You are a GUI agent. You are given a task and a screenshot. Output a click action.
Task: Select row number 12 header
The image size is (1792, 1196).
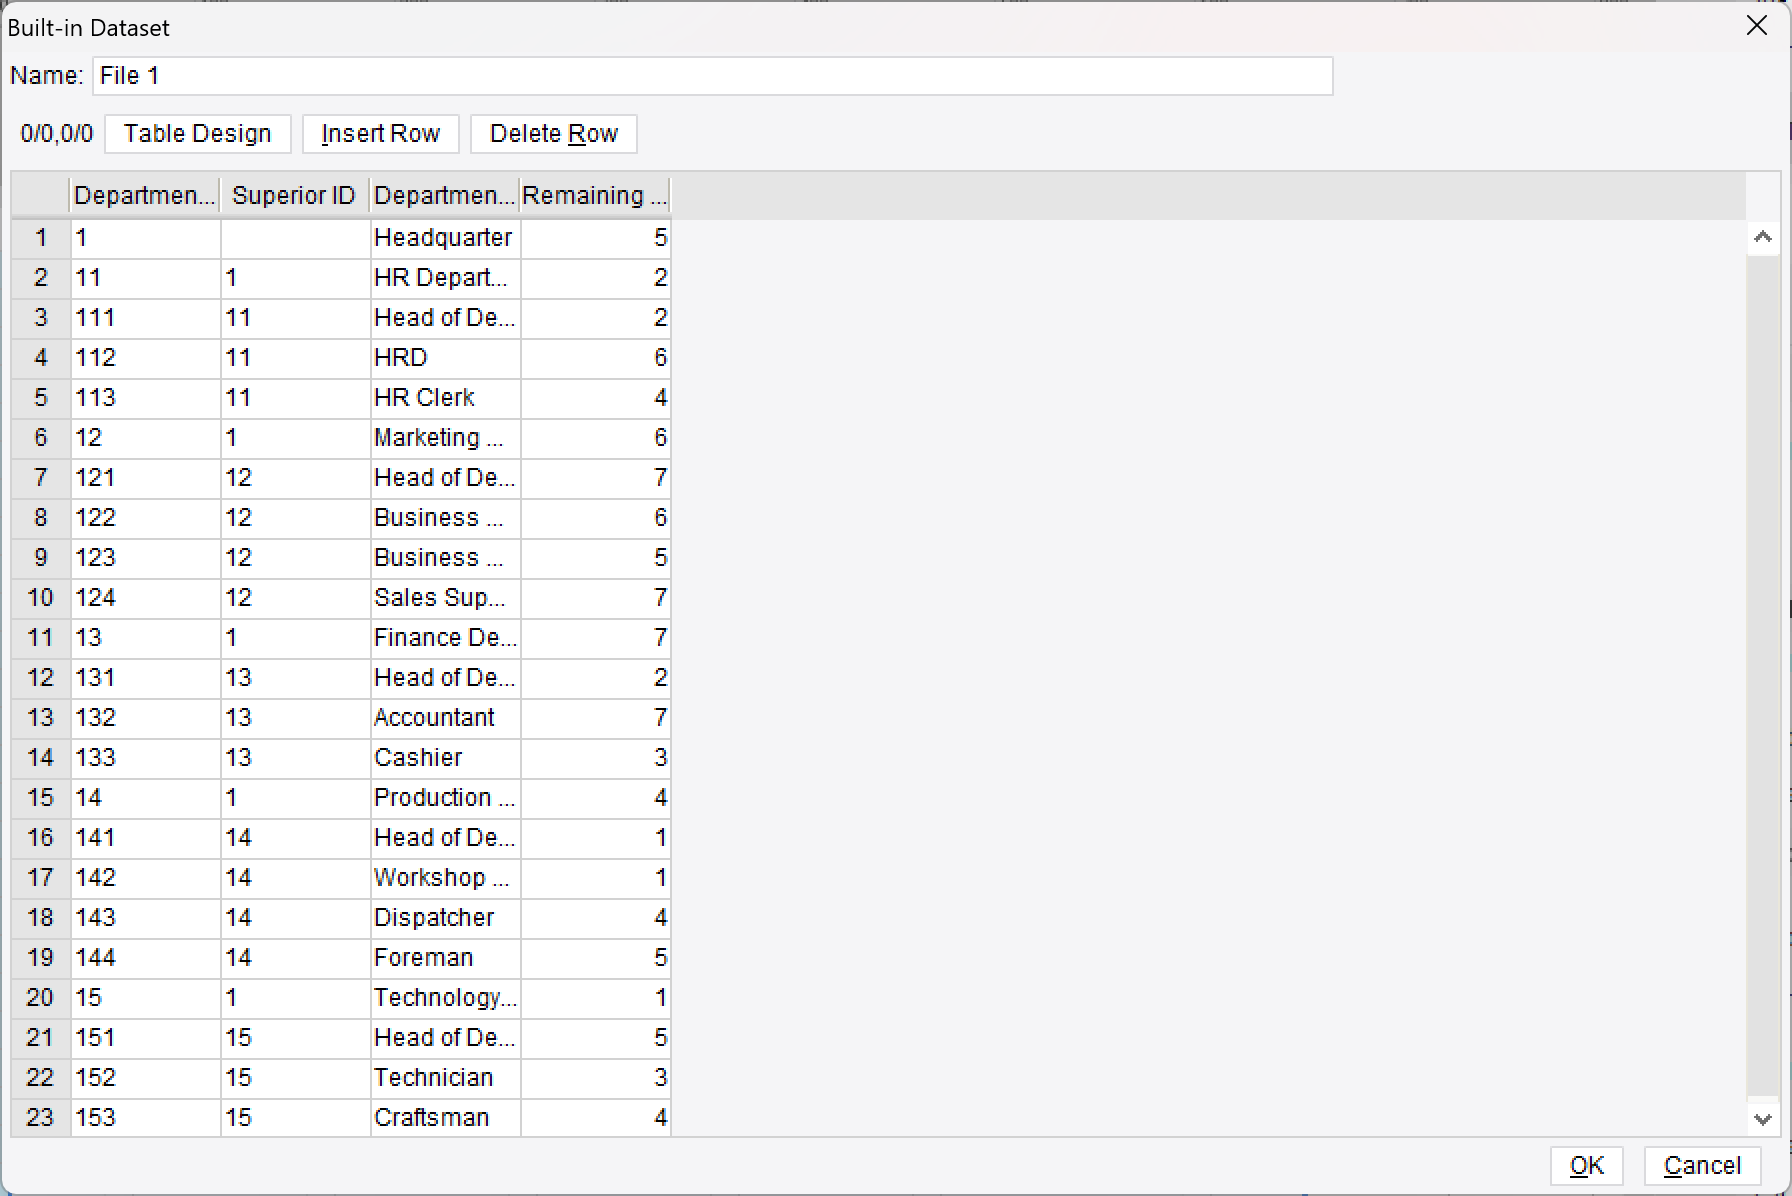tap(41, 678)
